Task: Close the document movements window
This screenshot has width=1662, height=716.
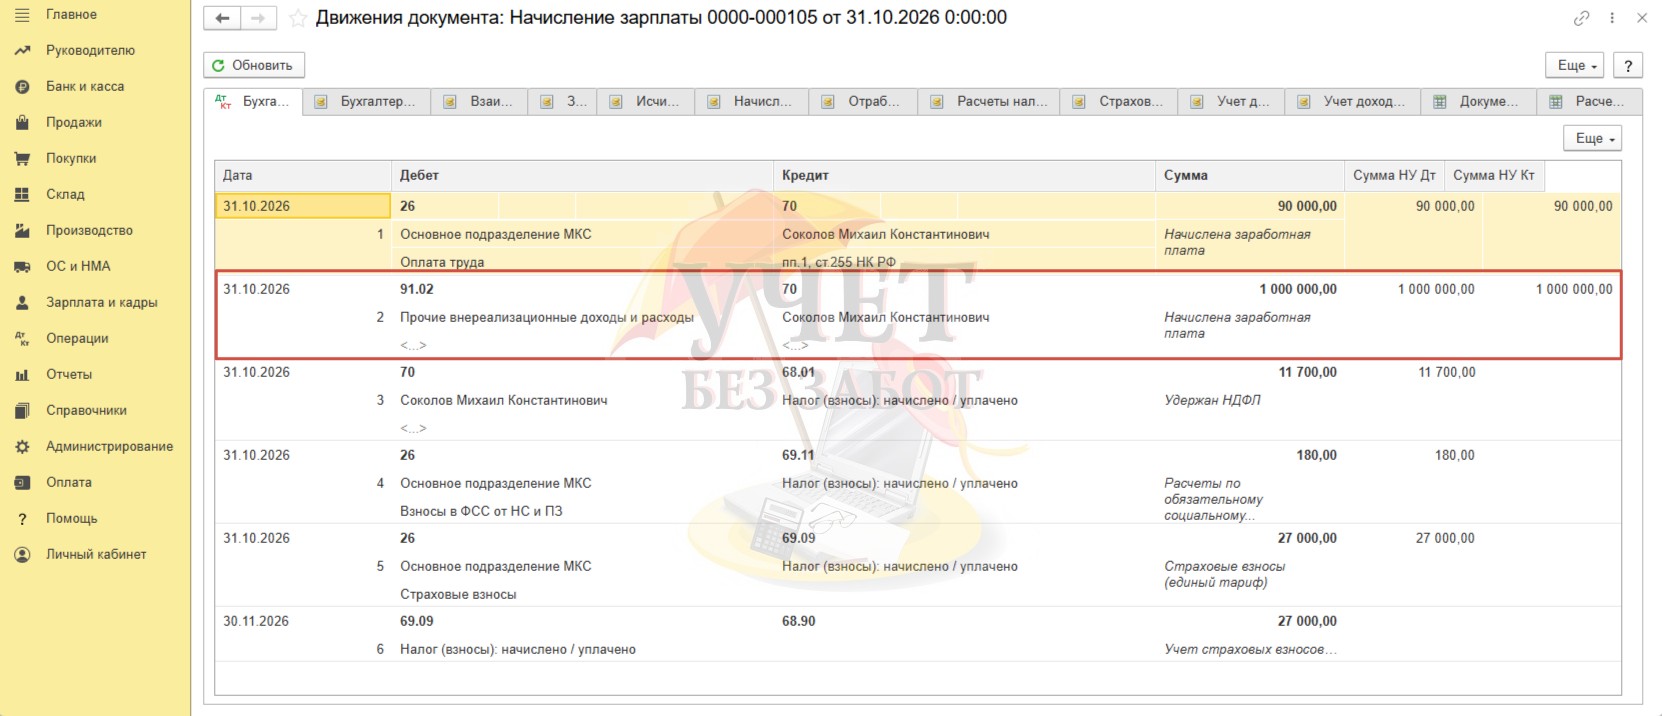Action: point(1642,18)
